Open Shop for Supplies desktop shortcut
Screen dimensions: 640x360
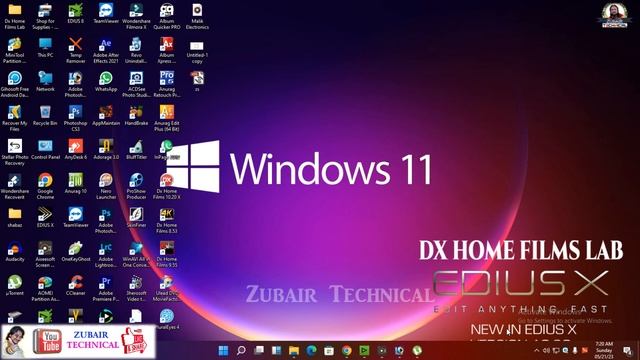[45, 16]
